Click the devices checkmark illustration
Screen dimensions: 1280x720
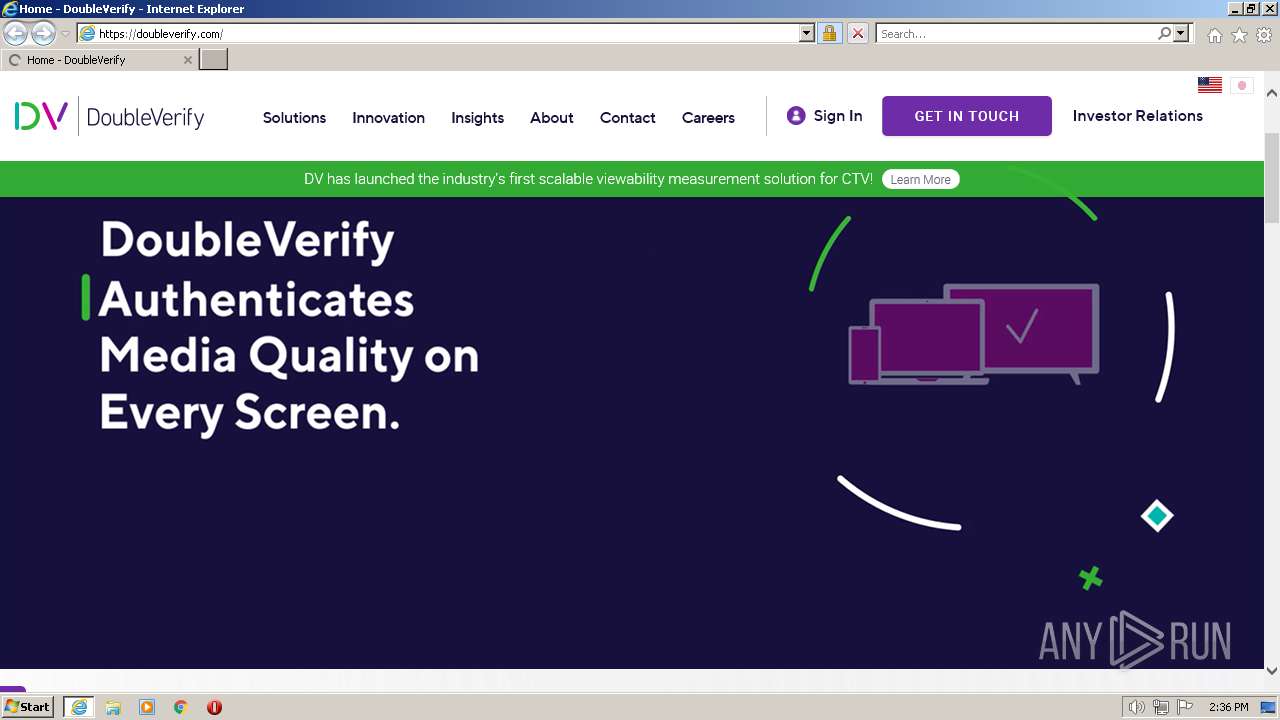[974, 334]
